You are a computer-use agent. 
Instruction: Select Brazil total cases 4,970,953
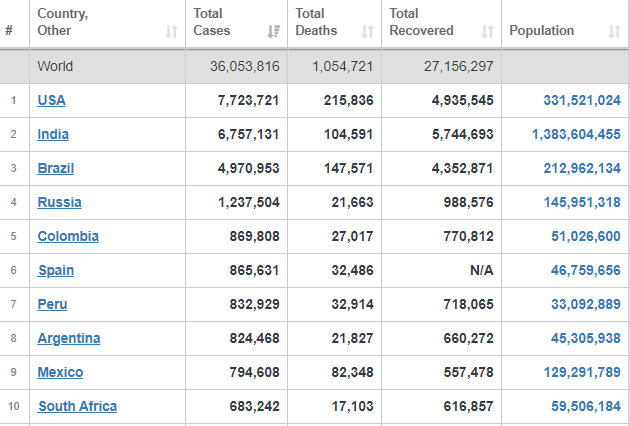(248, 168)
